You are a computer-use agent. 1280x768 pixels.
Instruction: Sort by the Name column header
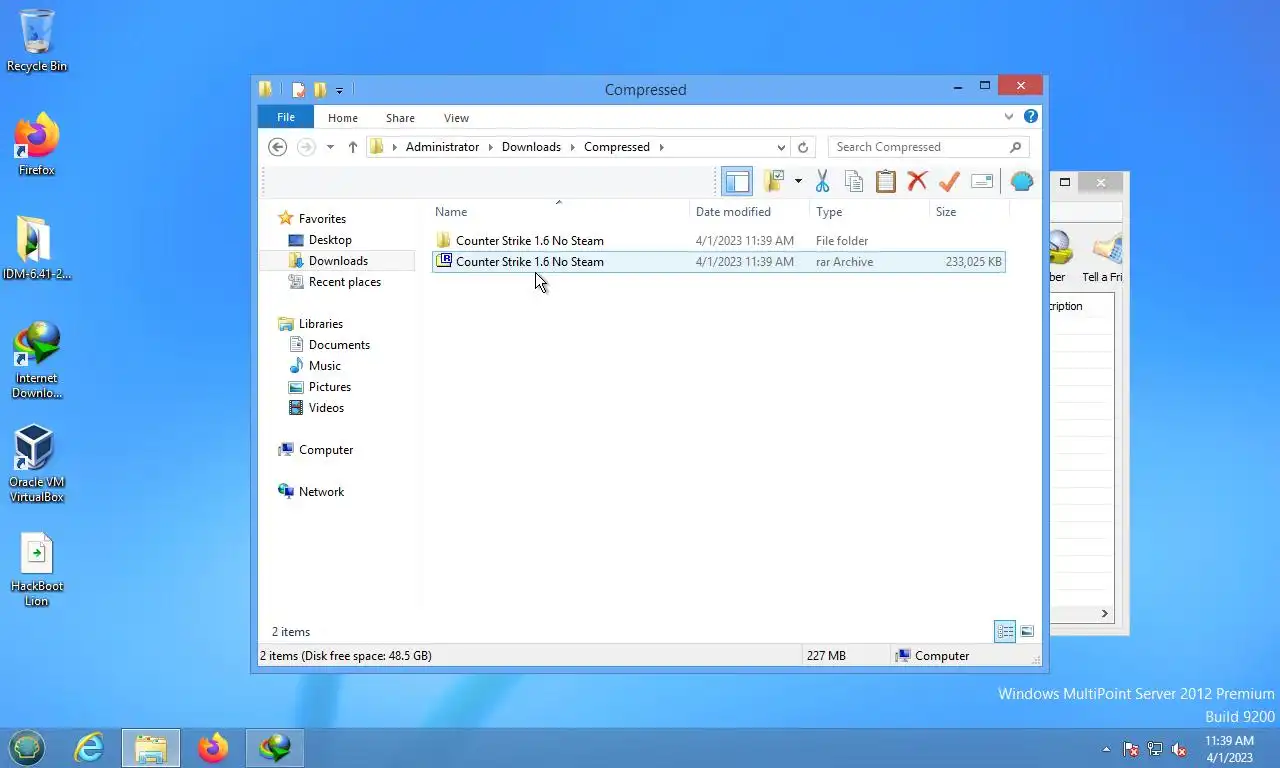click(x=560, y=212)
